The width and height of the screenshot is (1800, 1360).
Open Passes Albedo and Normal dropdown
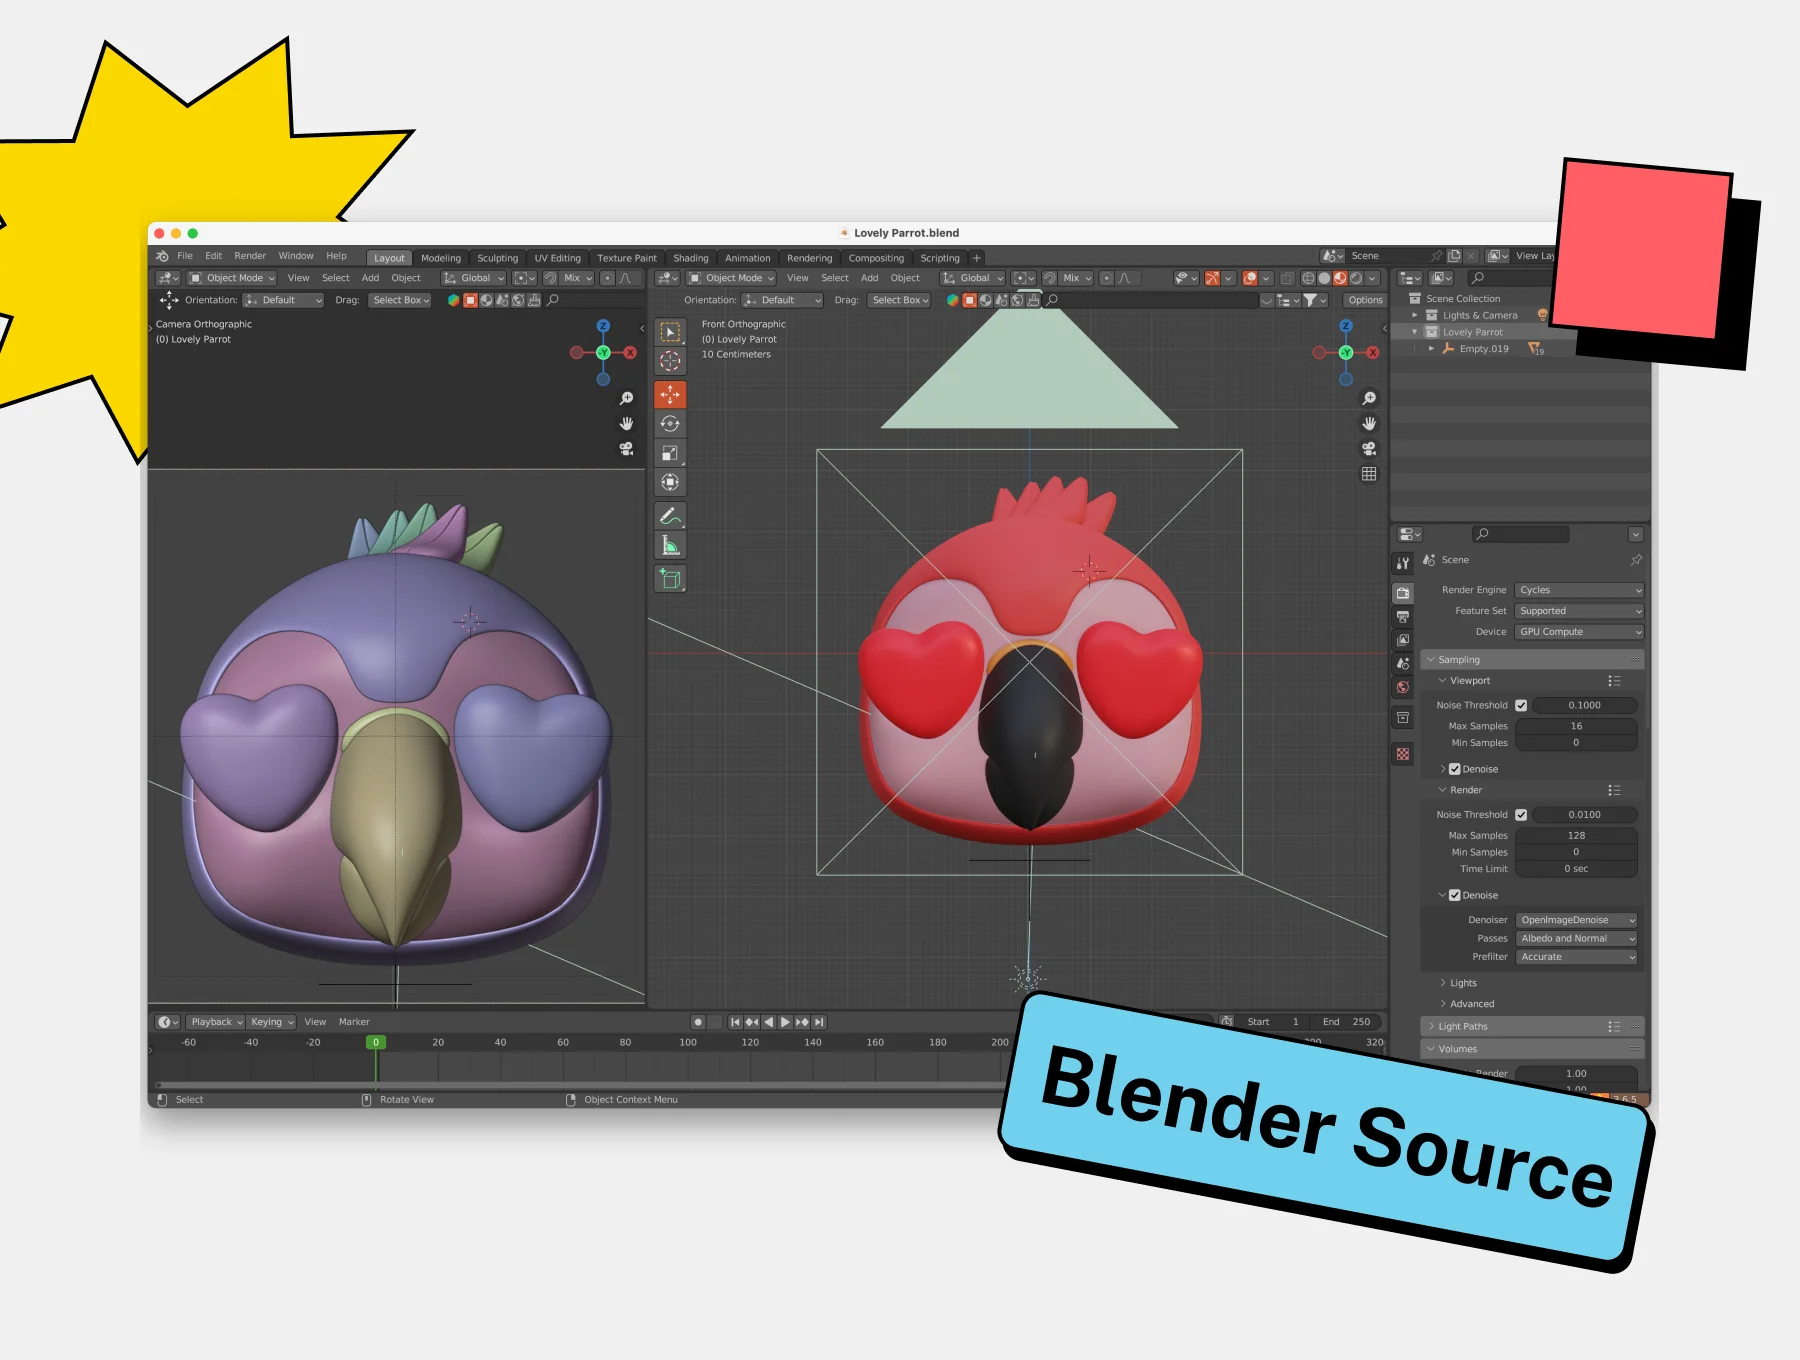click(1577, 938)
